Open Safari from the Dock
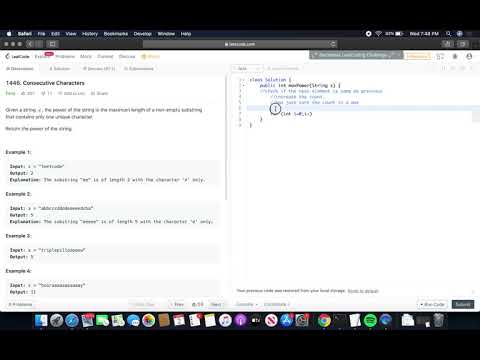 72,321
